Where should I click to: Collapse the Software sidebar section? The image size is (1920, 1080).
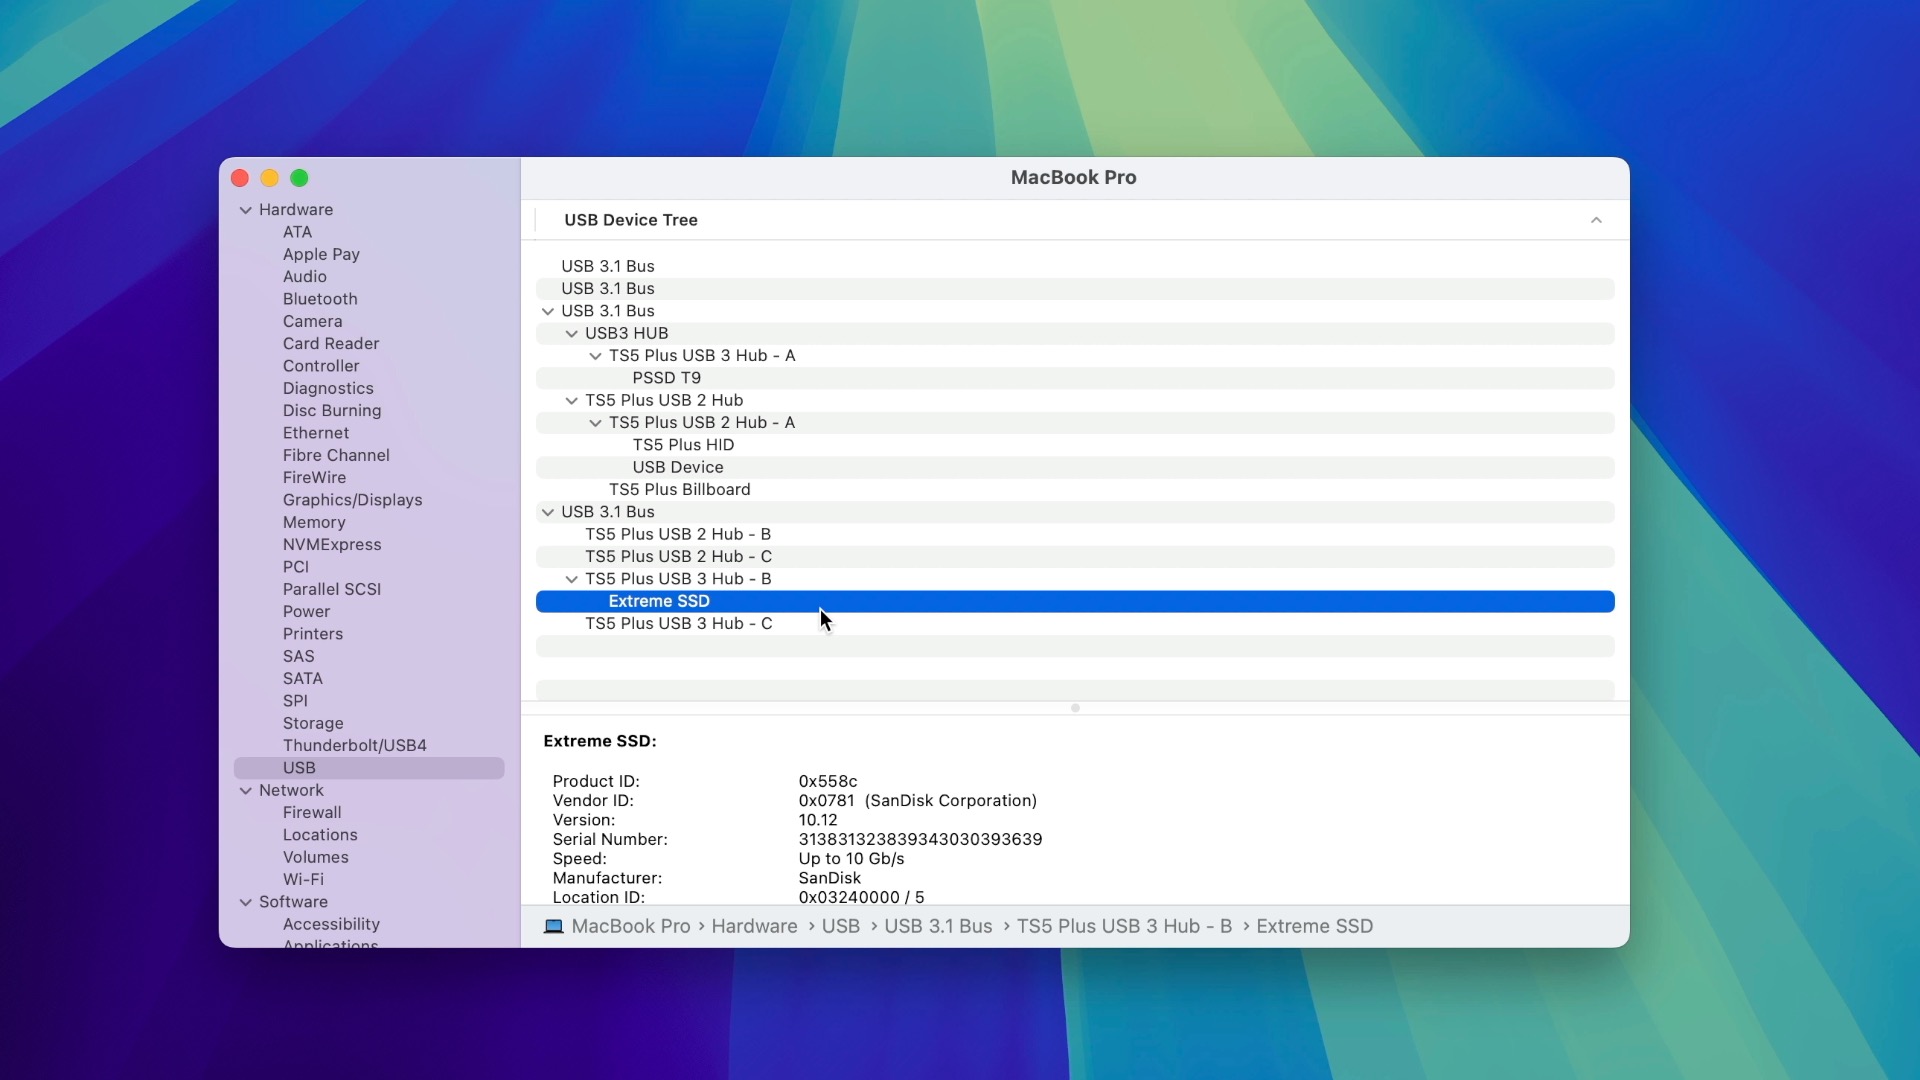[x=246, y=902]
